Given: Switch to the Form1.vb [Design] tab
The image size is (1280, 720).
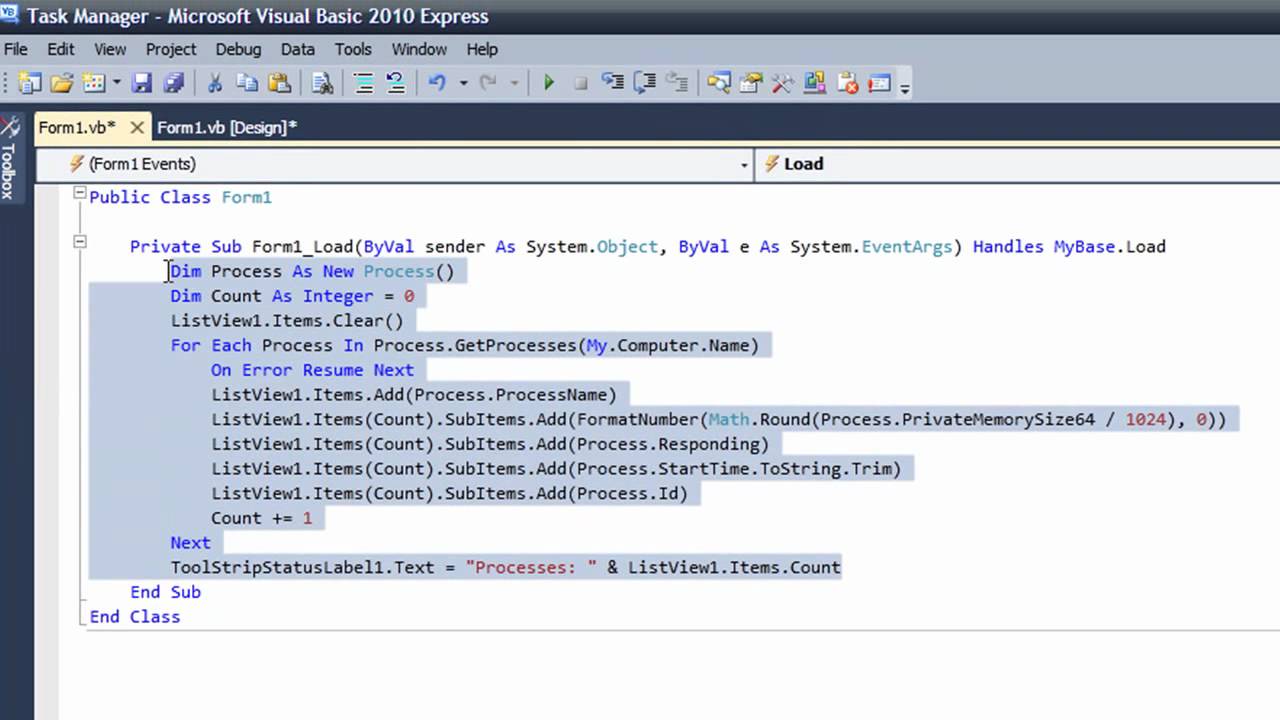Looking at the screenshot, I should click(x=227, y=127).
